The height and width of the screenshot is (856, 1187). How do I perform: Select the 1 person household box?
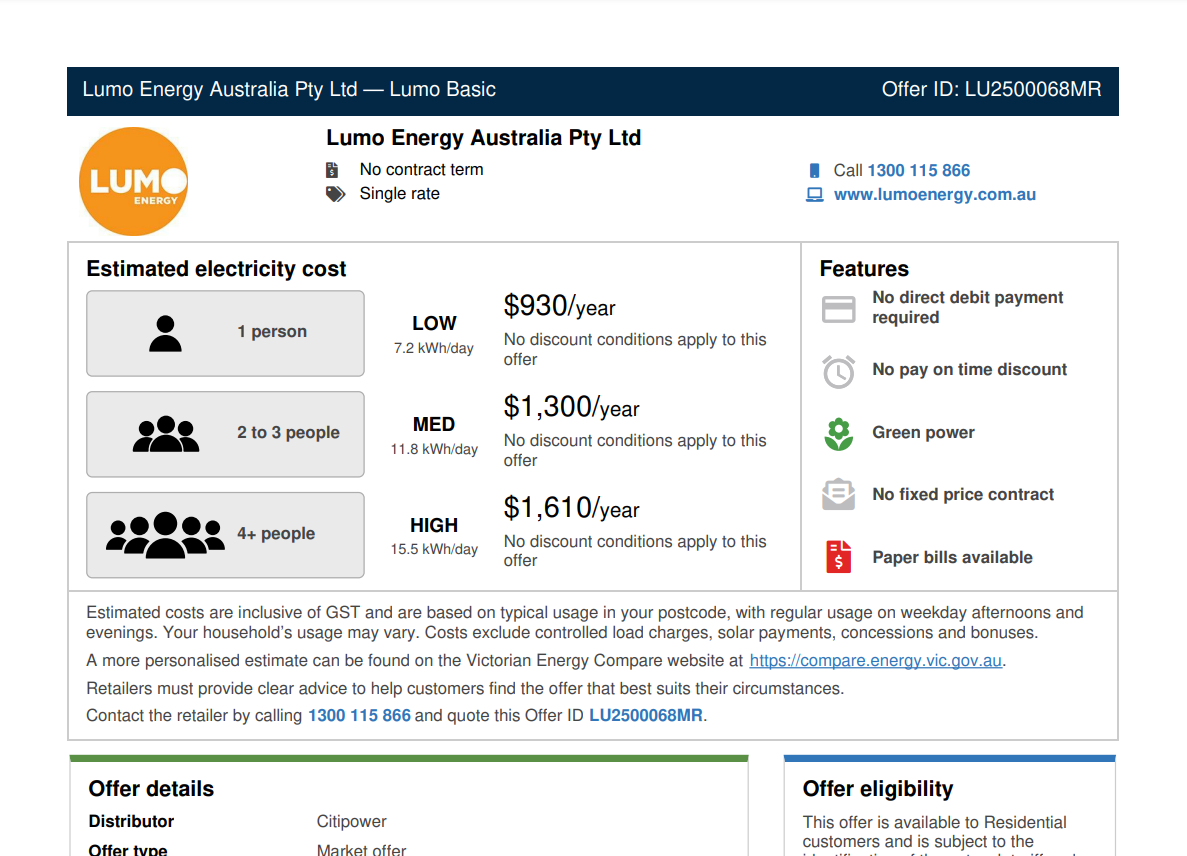226,334
